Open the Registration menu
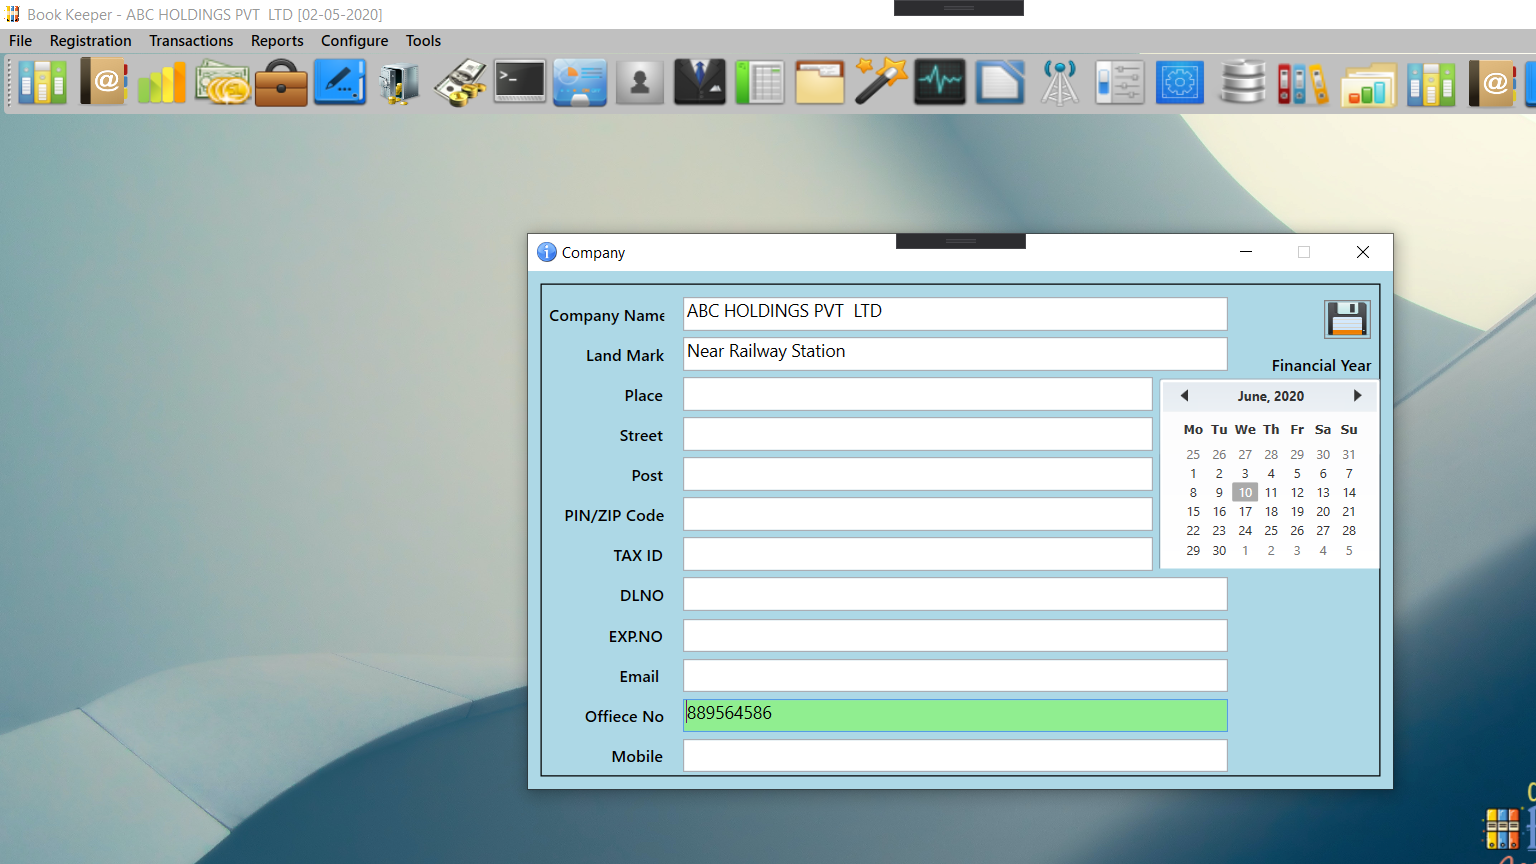The image size is (1536, 864). coord(91,41)
